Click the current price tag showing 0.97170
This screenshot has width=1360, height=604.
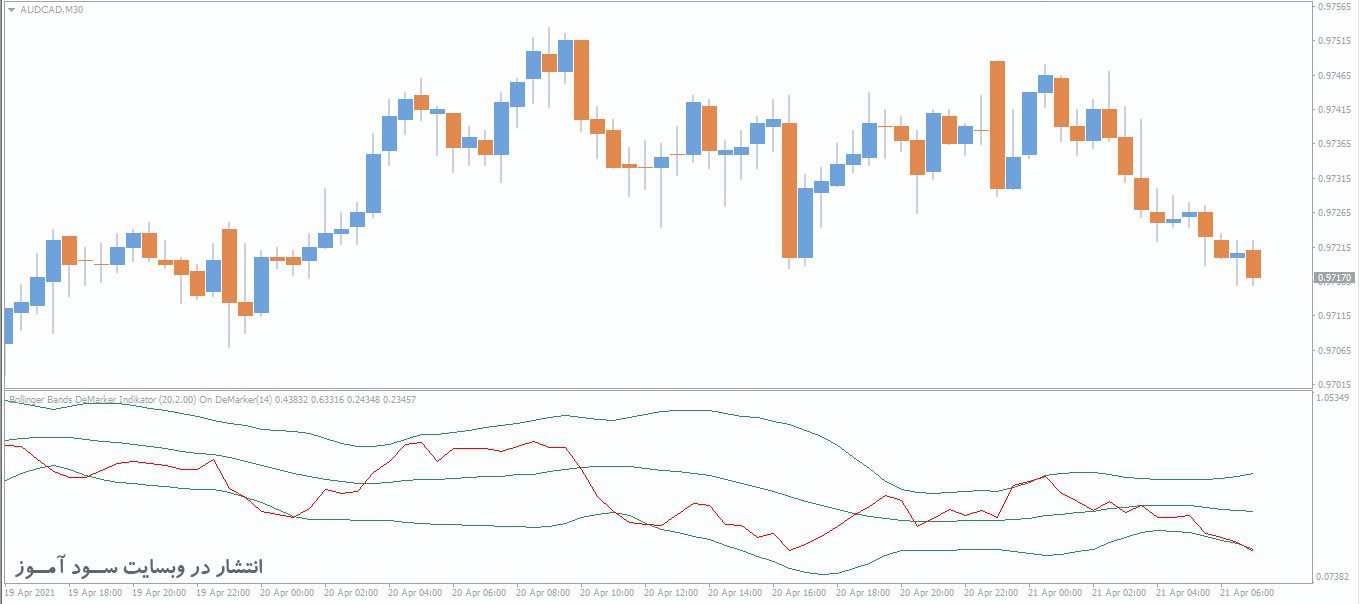(x=1336, y=278)
